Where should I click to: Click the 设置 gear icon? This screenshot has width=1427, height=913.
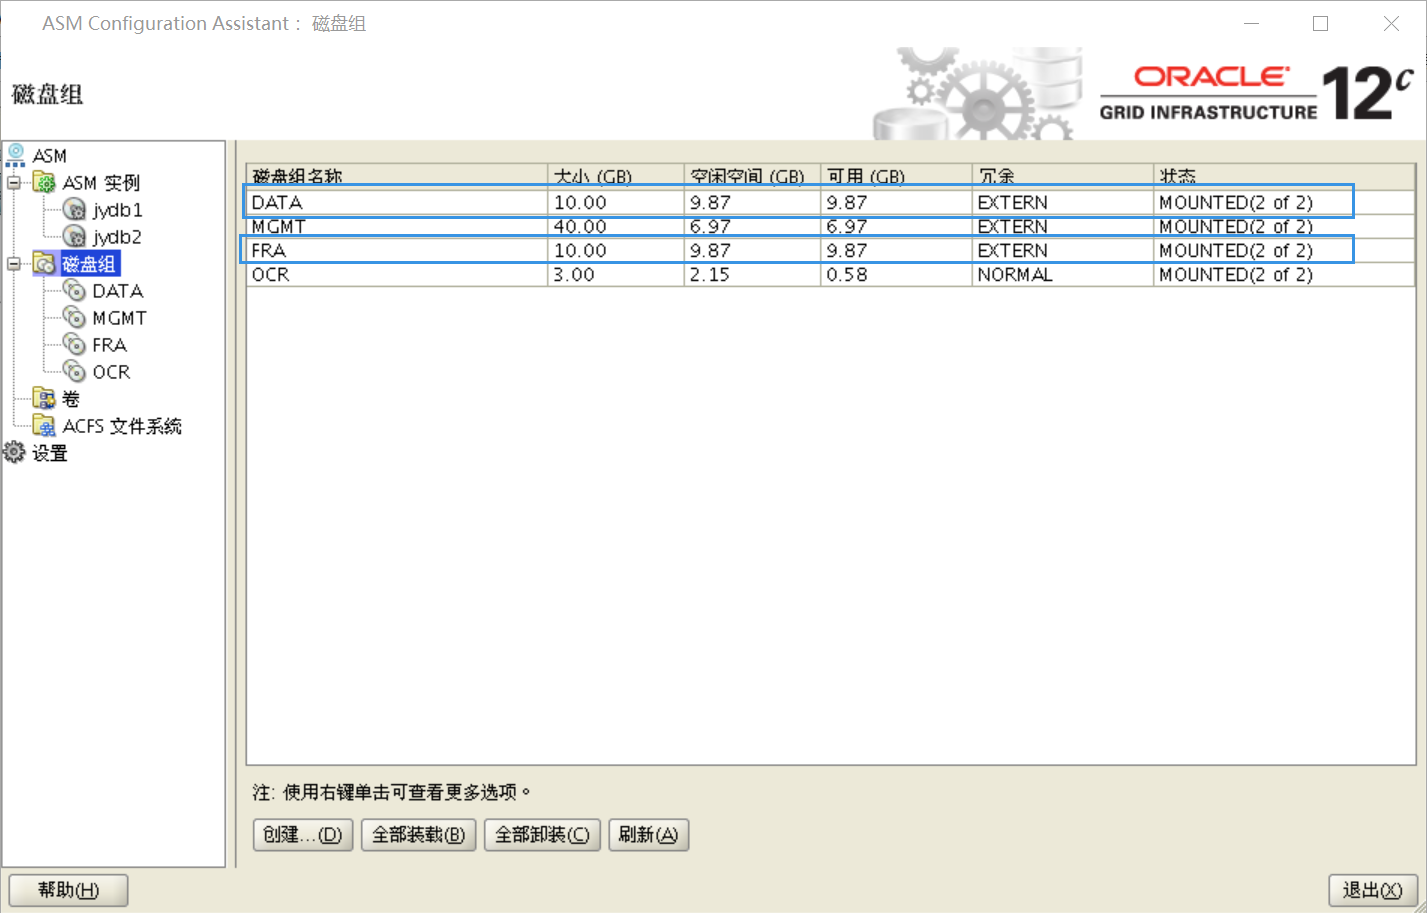pyautogui.click(x=15, y=452)
